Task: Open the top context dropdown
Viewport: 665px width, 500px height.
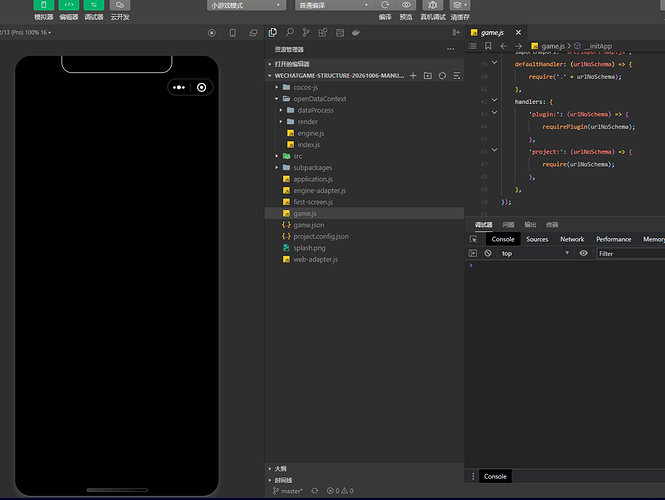Action: [x=535, y=253]
